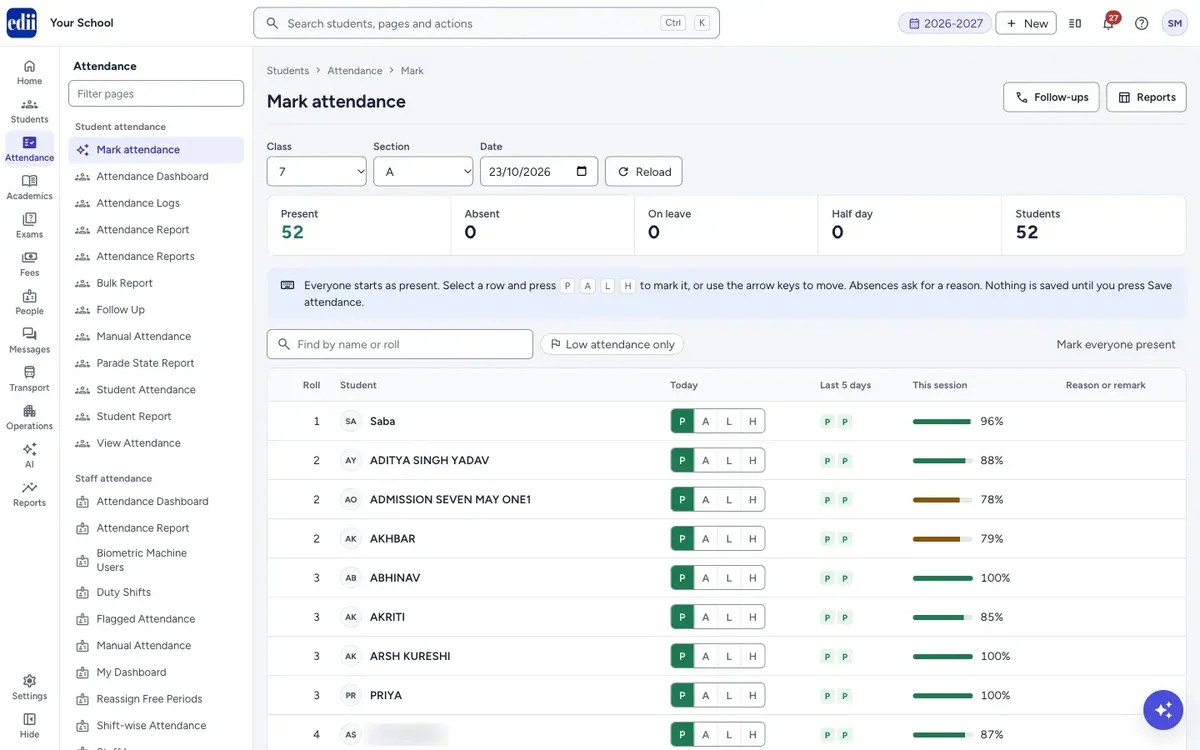
Task: Open Duty Shifts in sidebar
Action: (x=156, y=592)
